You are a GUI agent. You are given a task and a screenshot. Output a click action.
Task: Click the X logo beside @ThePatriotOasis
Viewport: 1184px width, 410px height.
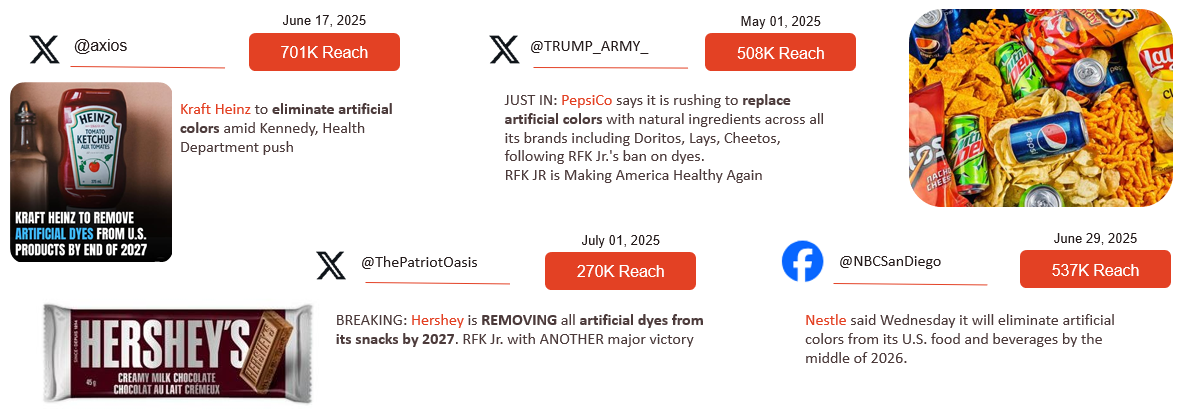click(x=331, y=266)
